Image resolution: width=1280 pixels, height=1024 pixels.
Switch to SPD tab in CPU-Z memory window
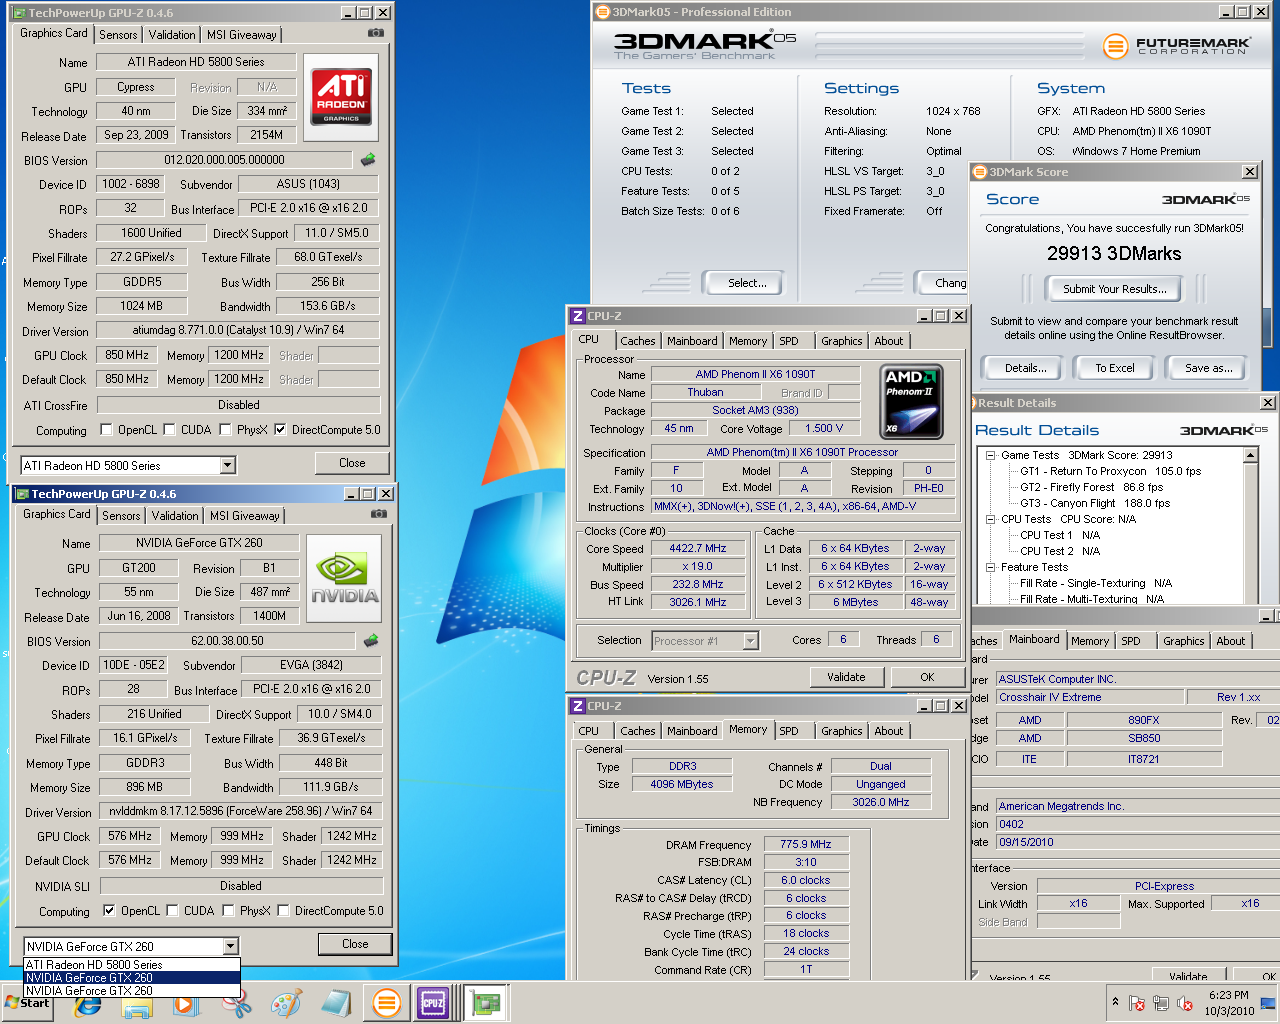[x=789, y=731]
